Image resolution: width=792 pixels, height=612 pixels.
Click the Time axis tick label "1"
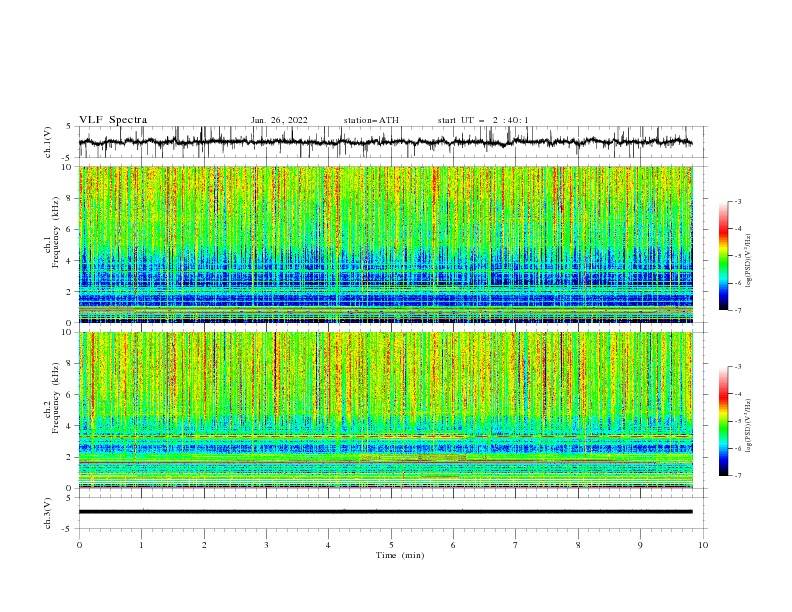141,545
